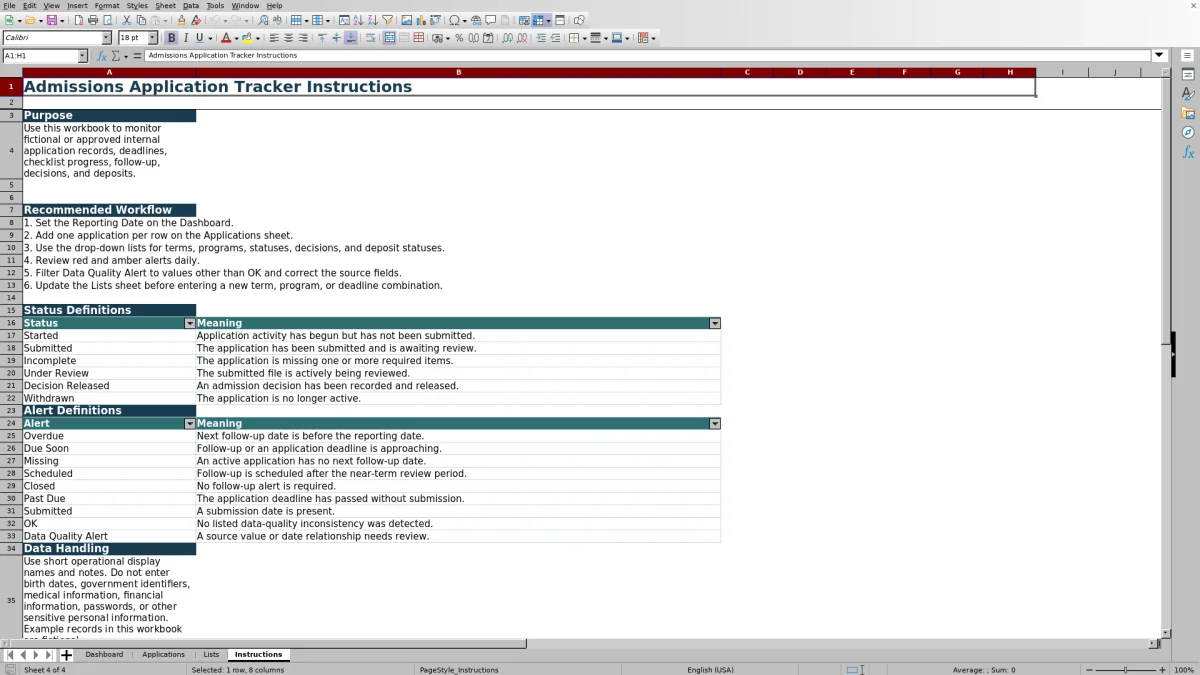Open the Sheet menu
This screenshot has height=675, width=1200.
pyautogui.click(x=165, y=6)
